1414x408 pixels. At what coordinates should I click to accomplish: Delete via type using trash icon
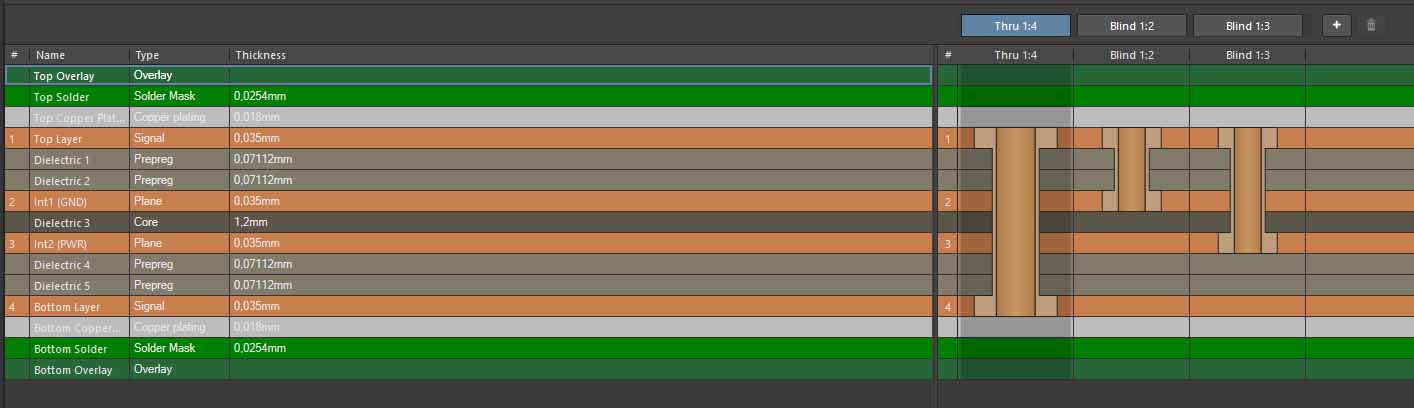click(x=1371, y=25)
